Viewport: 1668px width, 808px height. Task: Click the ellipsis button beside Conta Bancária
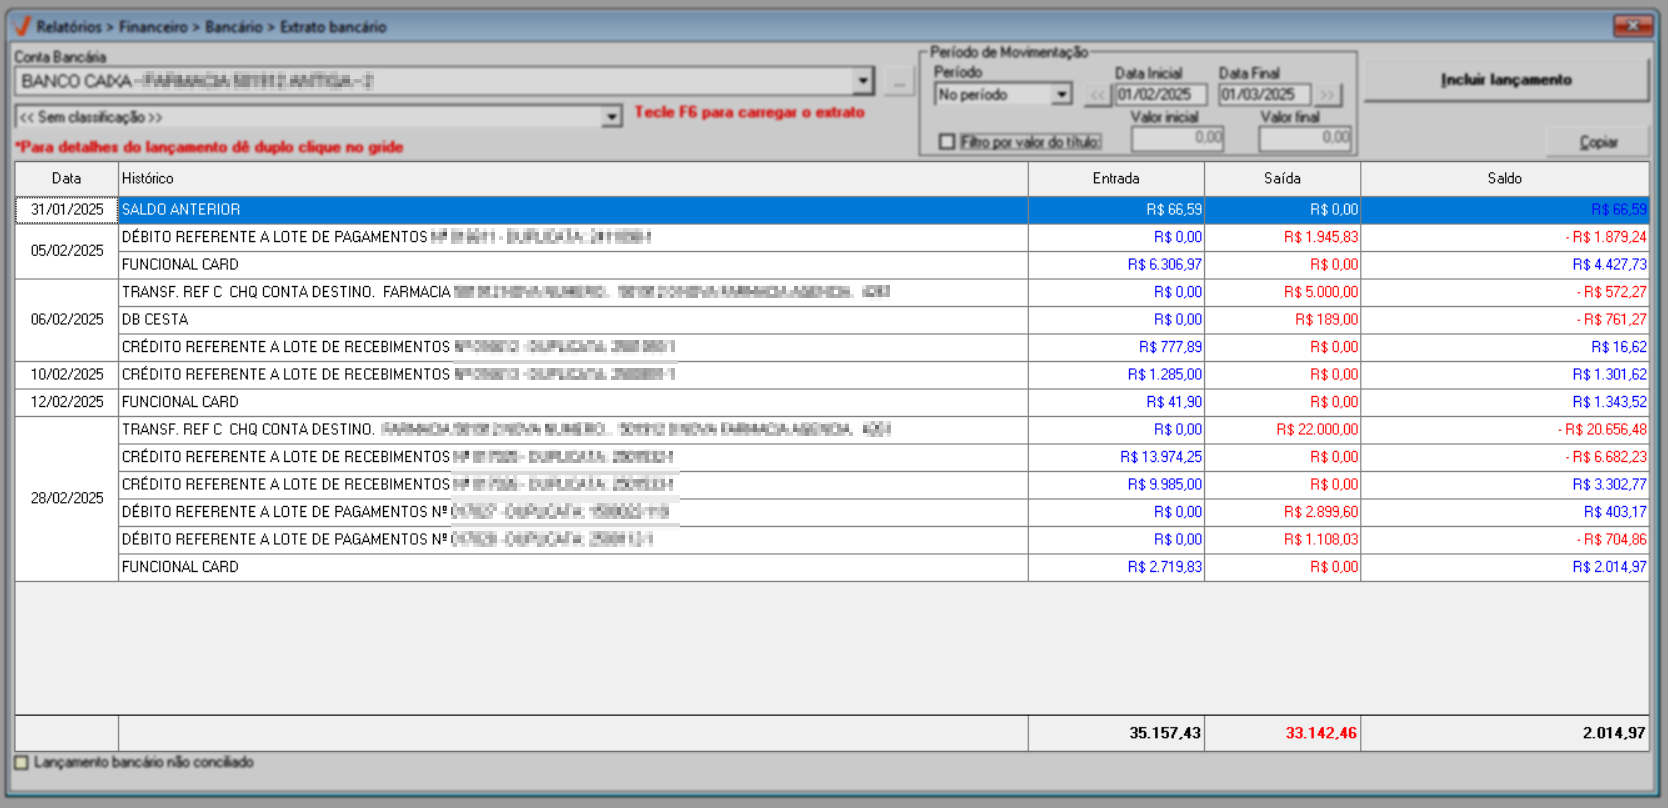[x=899, y=82]
